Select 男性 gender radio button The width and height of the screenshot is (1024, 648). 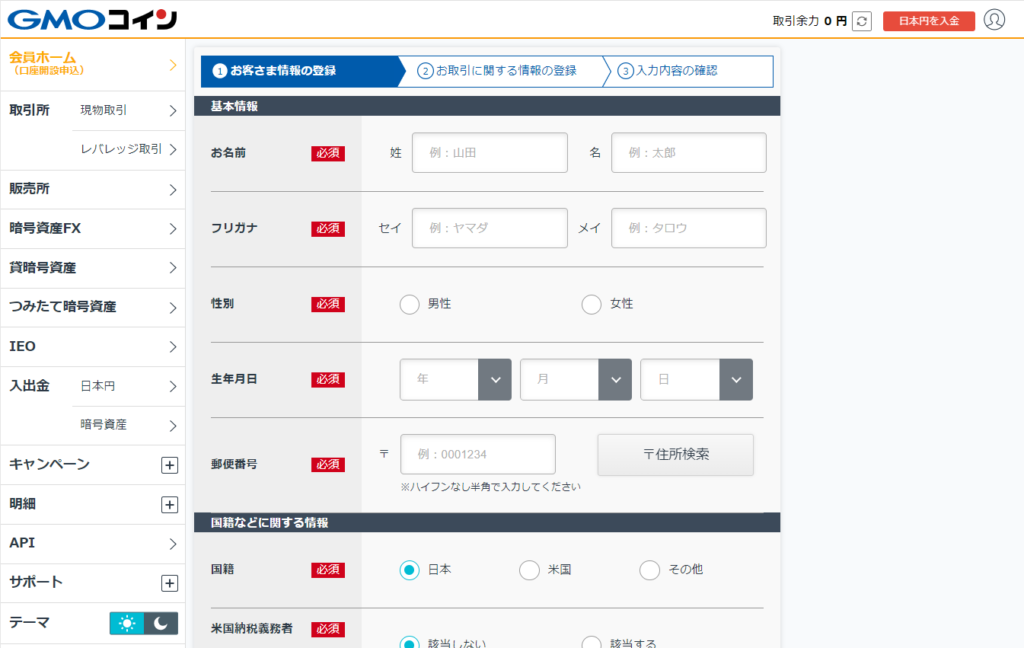(x=409, y=304)
